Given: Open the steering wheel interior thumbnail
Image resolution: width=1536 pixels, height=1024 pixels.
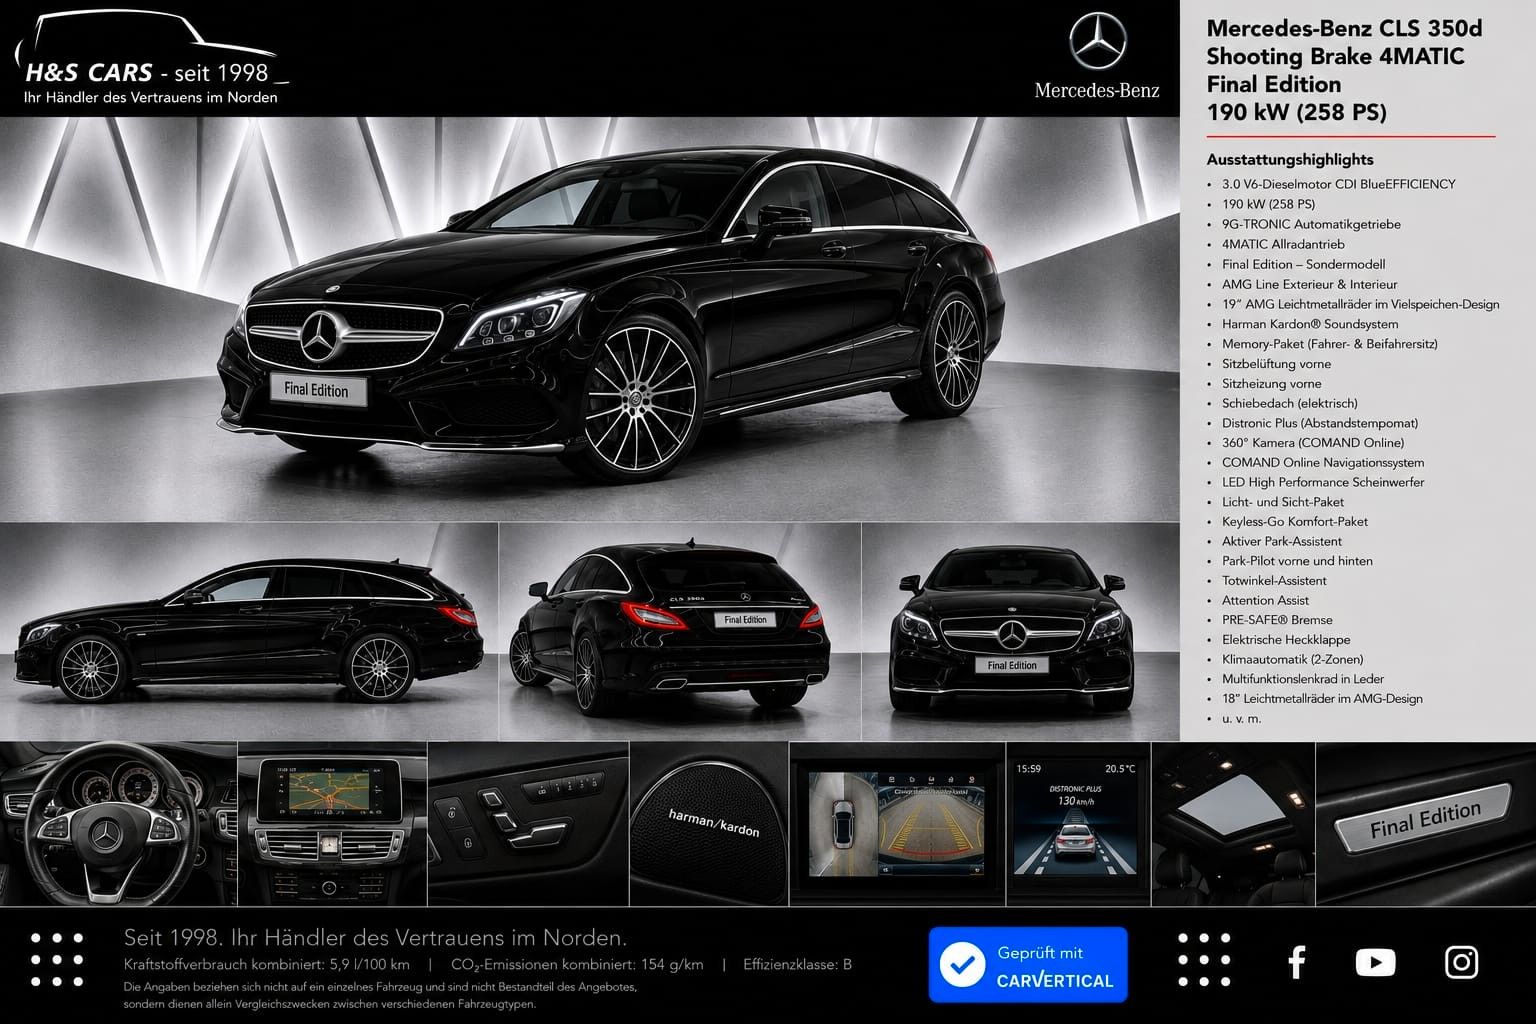Looking at the screenshot, I should pos(118,824).
